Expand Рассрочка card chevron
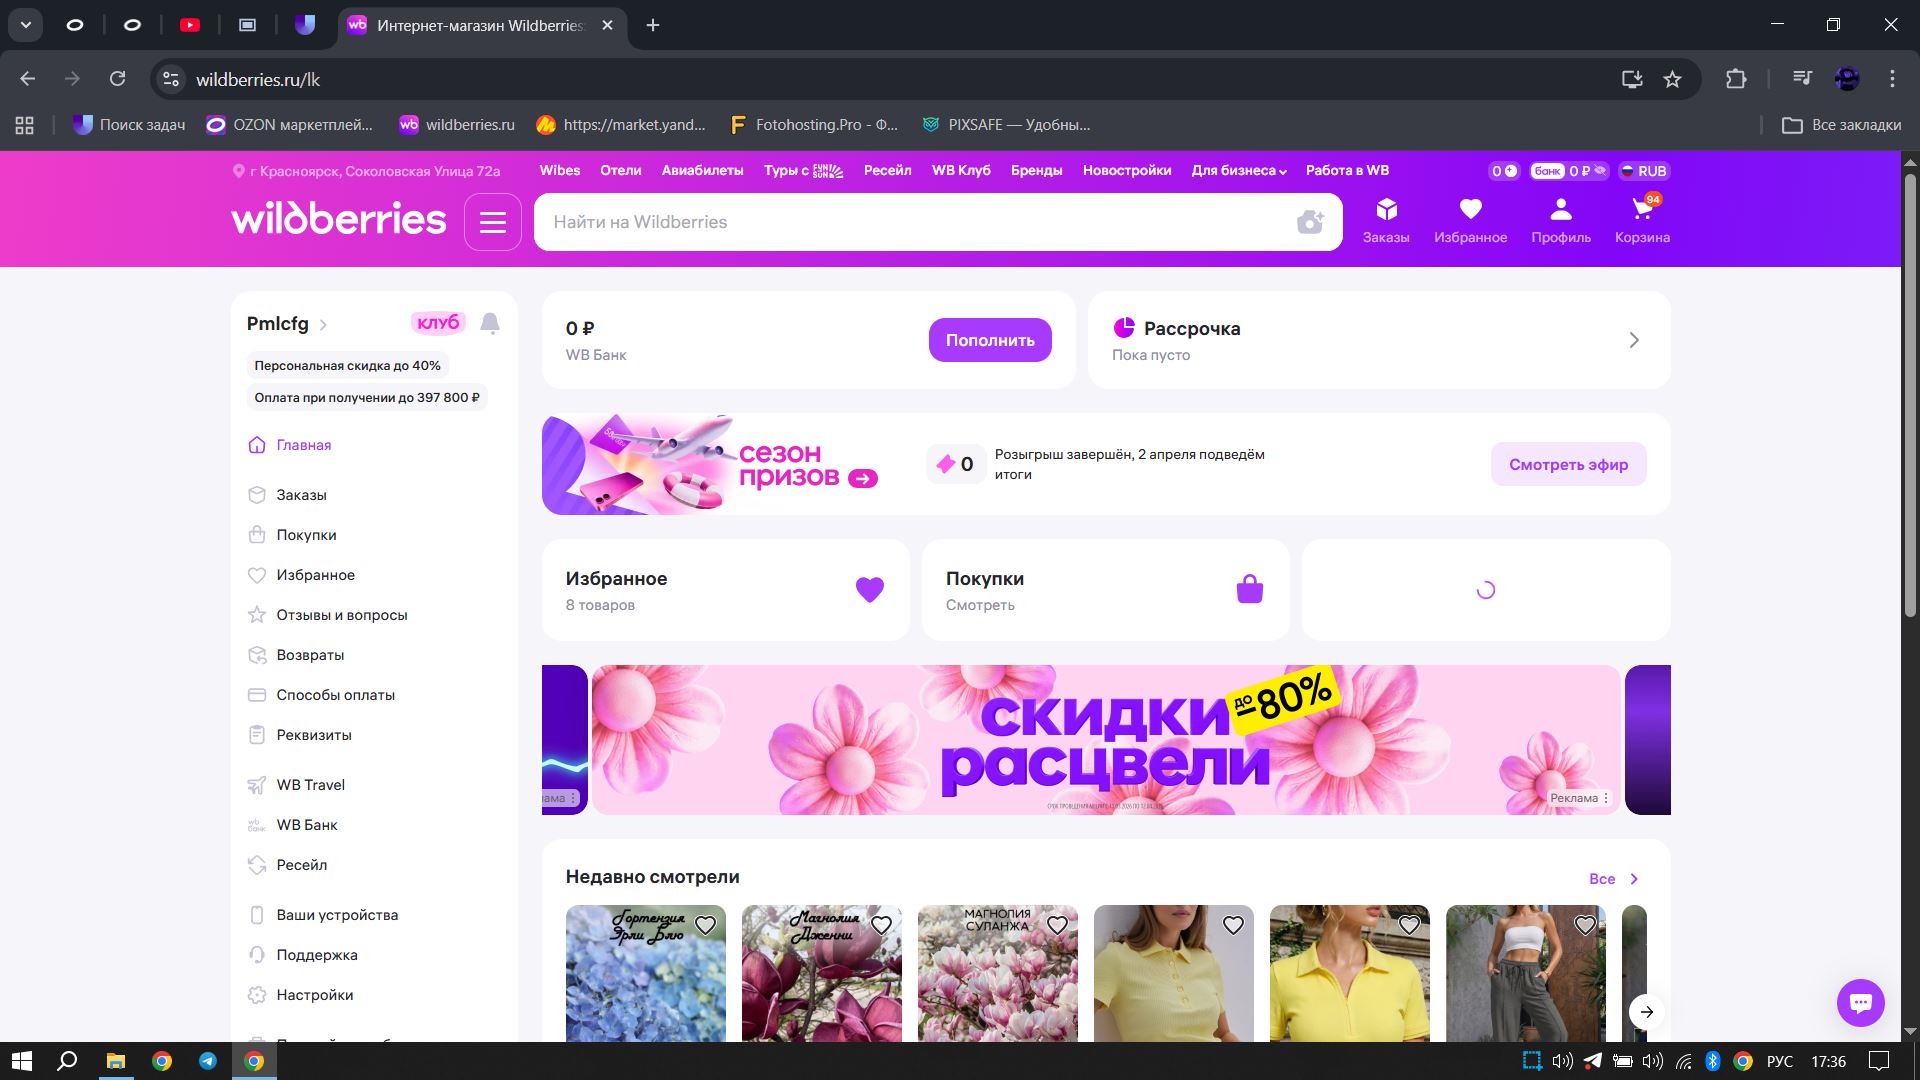This screenshot has height=1080, width=1920. coord(1634,340)
